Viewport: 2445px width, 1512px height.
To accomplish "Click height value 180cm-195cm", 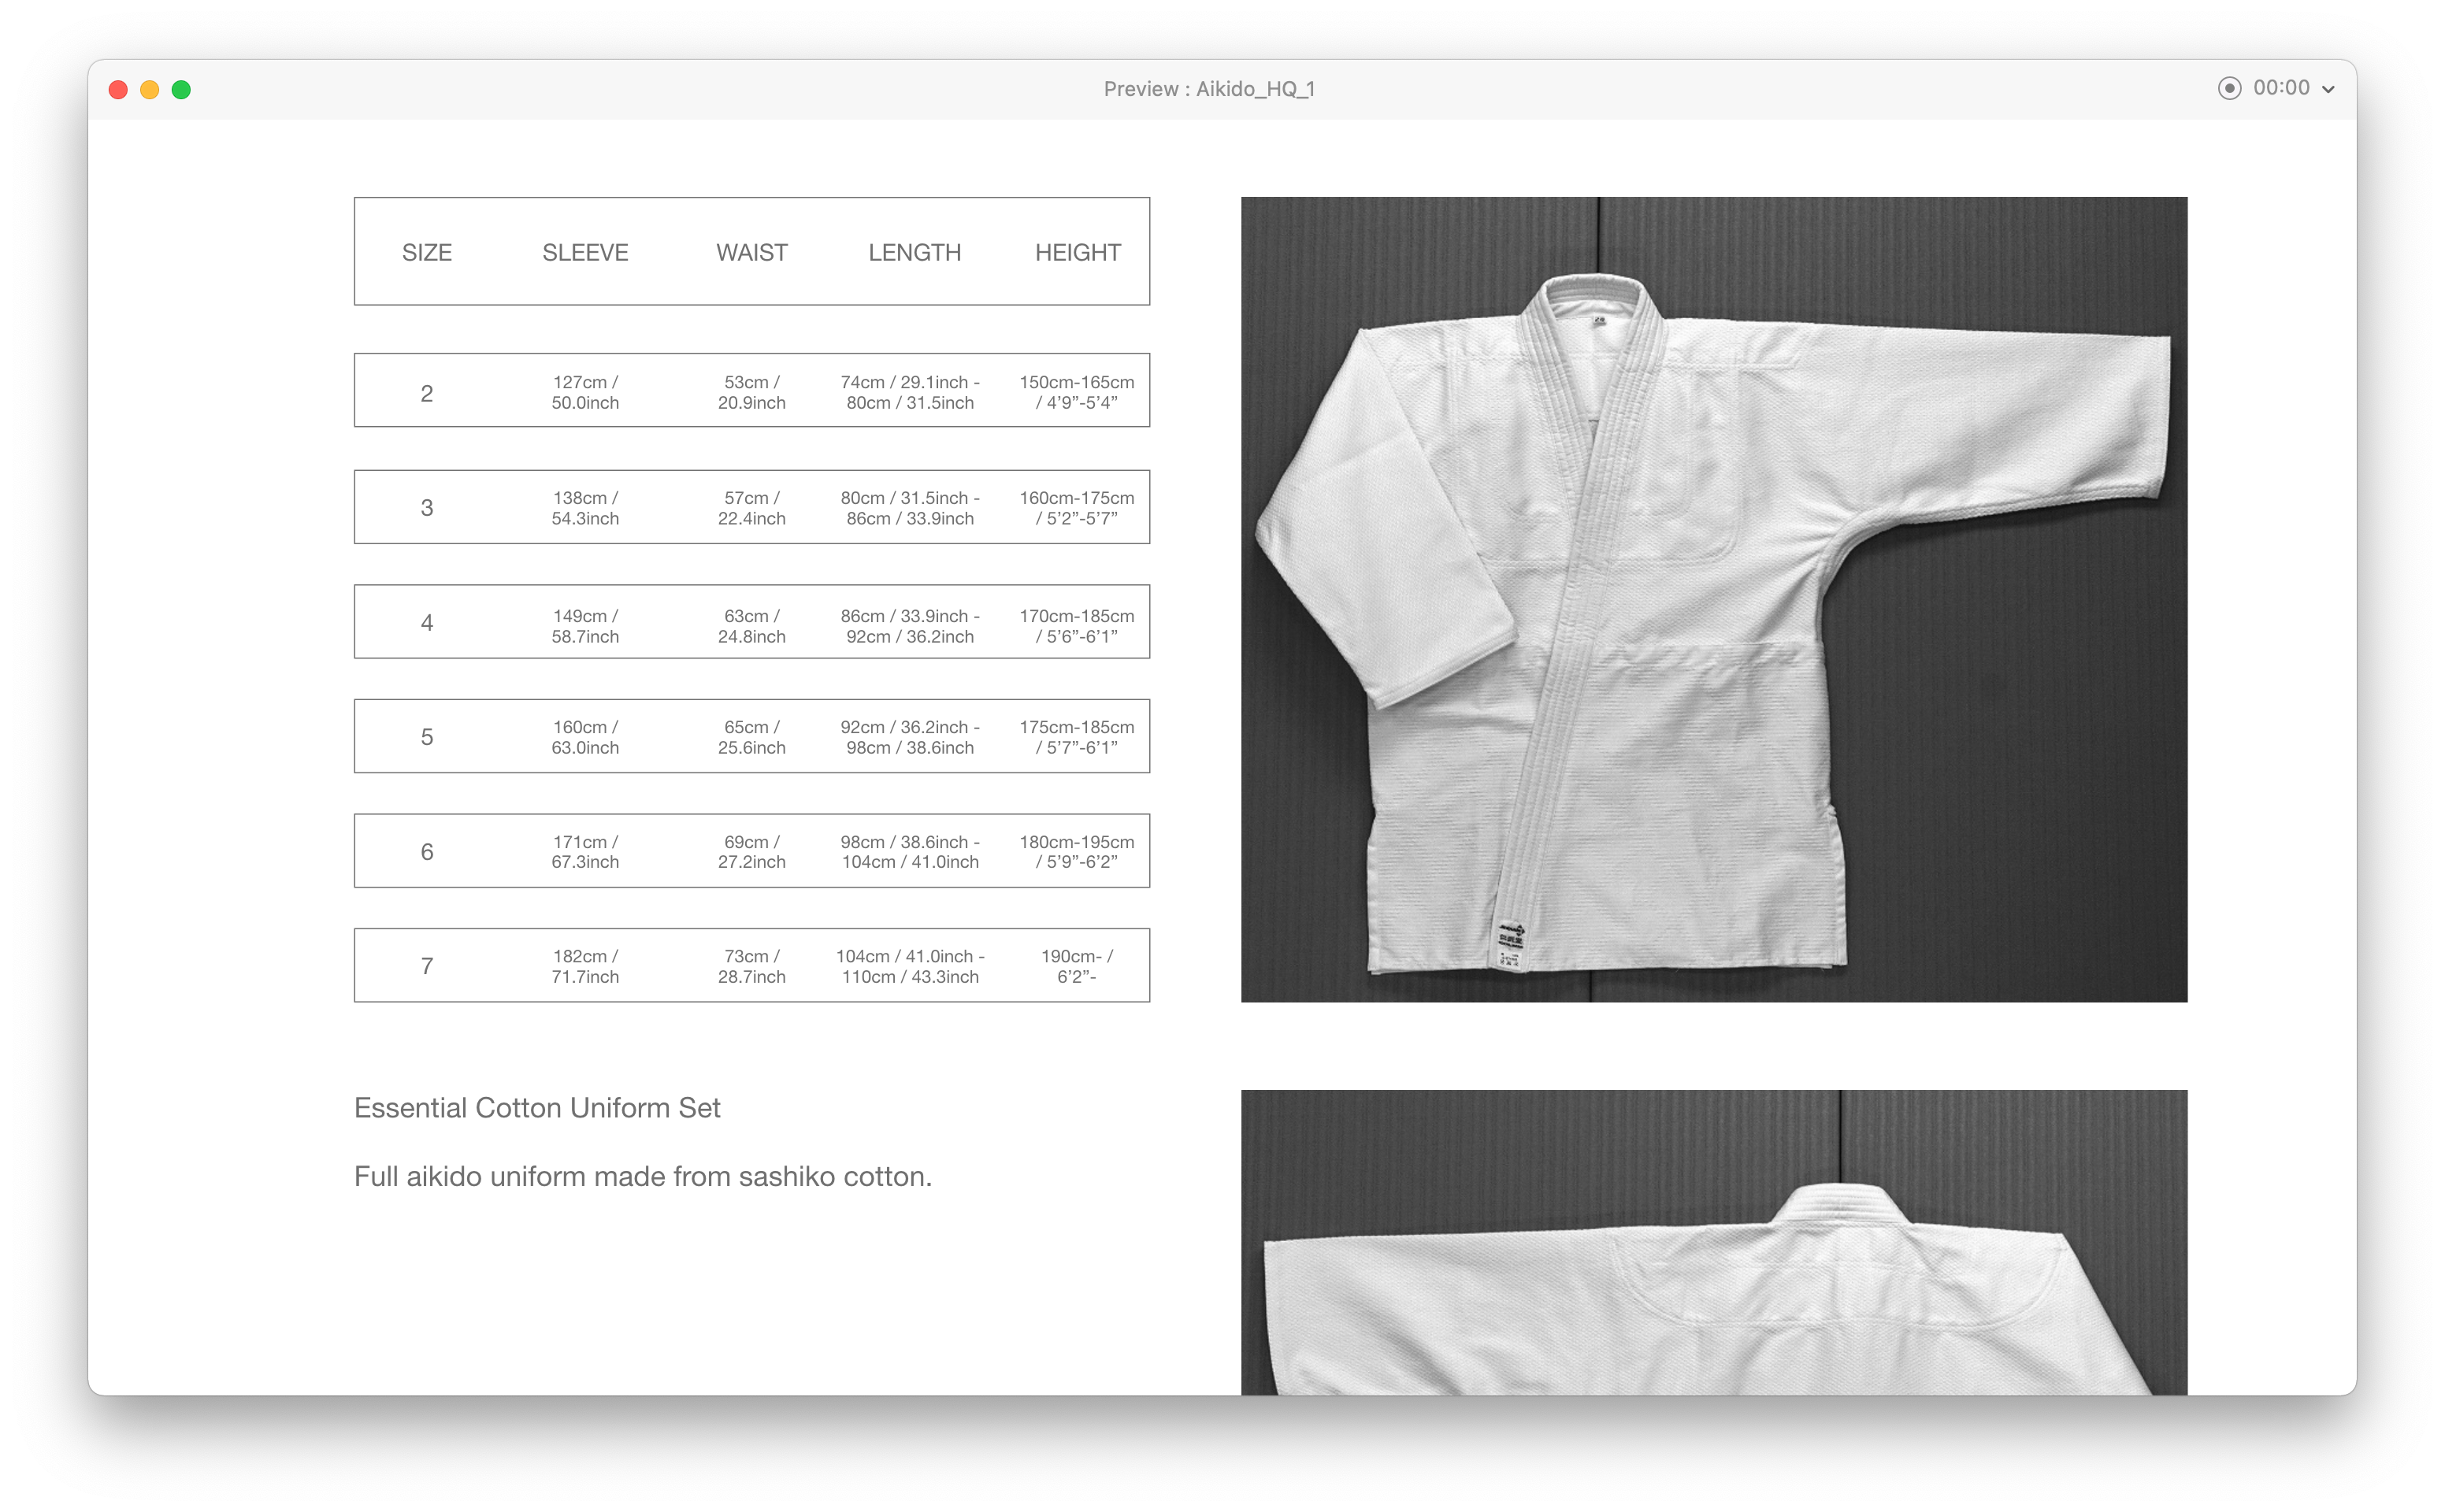I will (x=1077, y=852).
